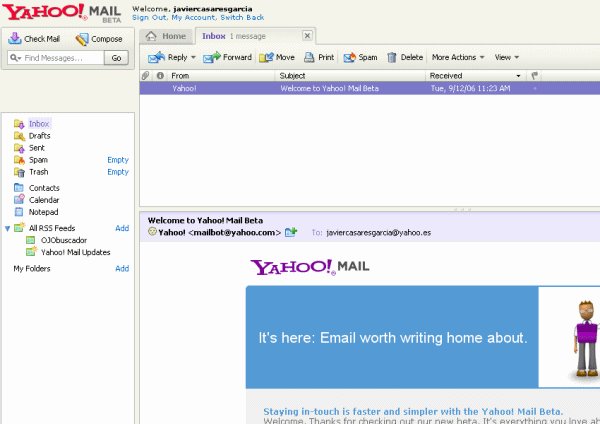Image resolution: width=600 pixels, height=424 pixels.
Task: Click the Received column sort arrow
Action: [518, 76]
